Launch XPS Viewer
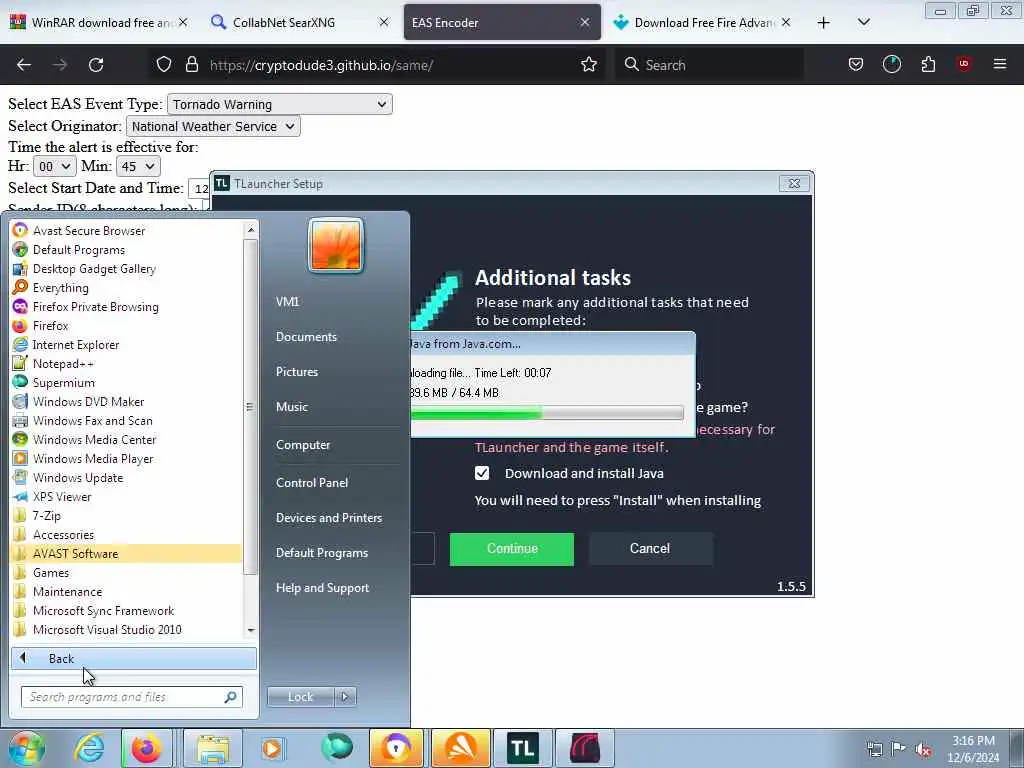The width and height of the screenshot is (1024, 768). pyautogui.click(x=61, y=496)
